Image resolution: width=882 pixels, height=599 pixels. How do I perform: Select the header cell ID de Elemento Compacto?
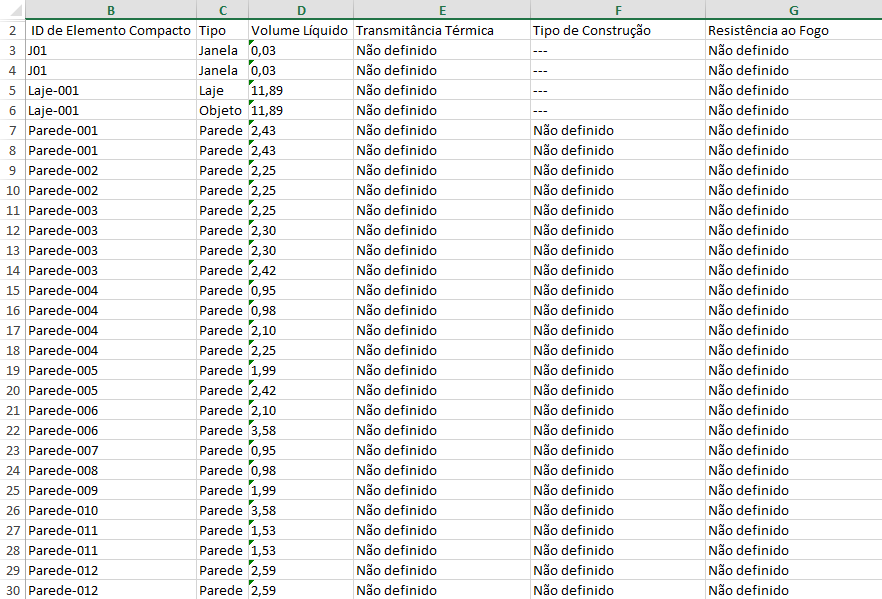point(111,31)
